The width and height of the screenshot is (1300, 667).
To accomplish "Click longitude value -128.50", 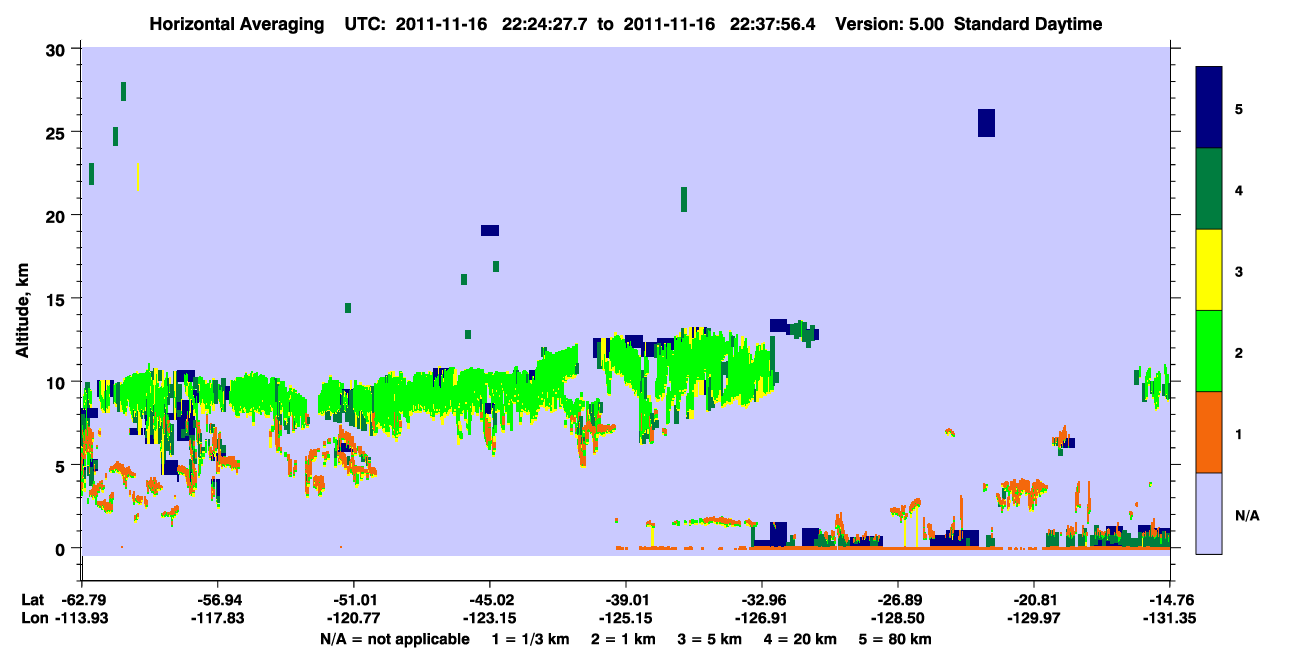I will point(898,619).
